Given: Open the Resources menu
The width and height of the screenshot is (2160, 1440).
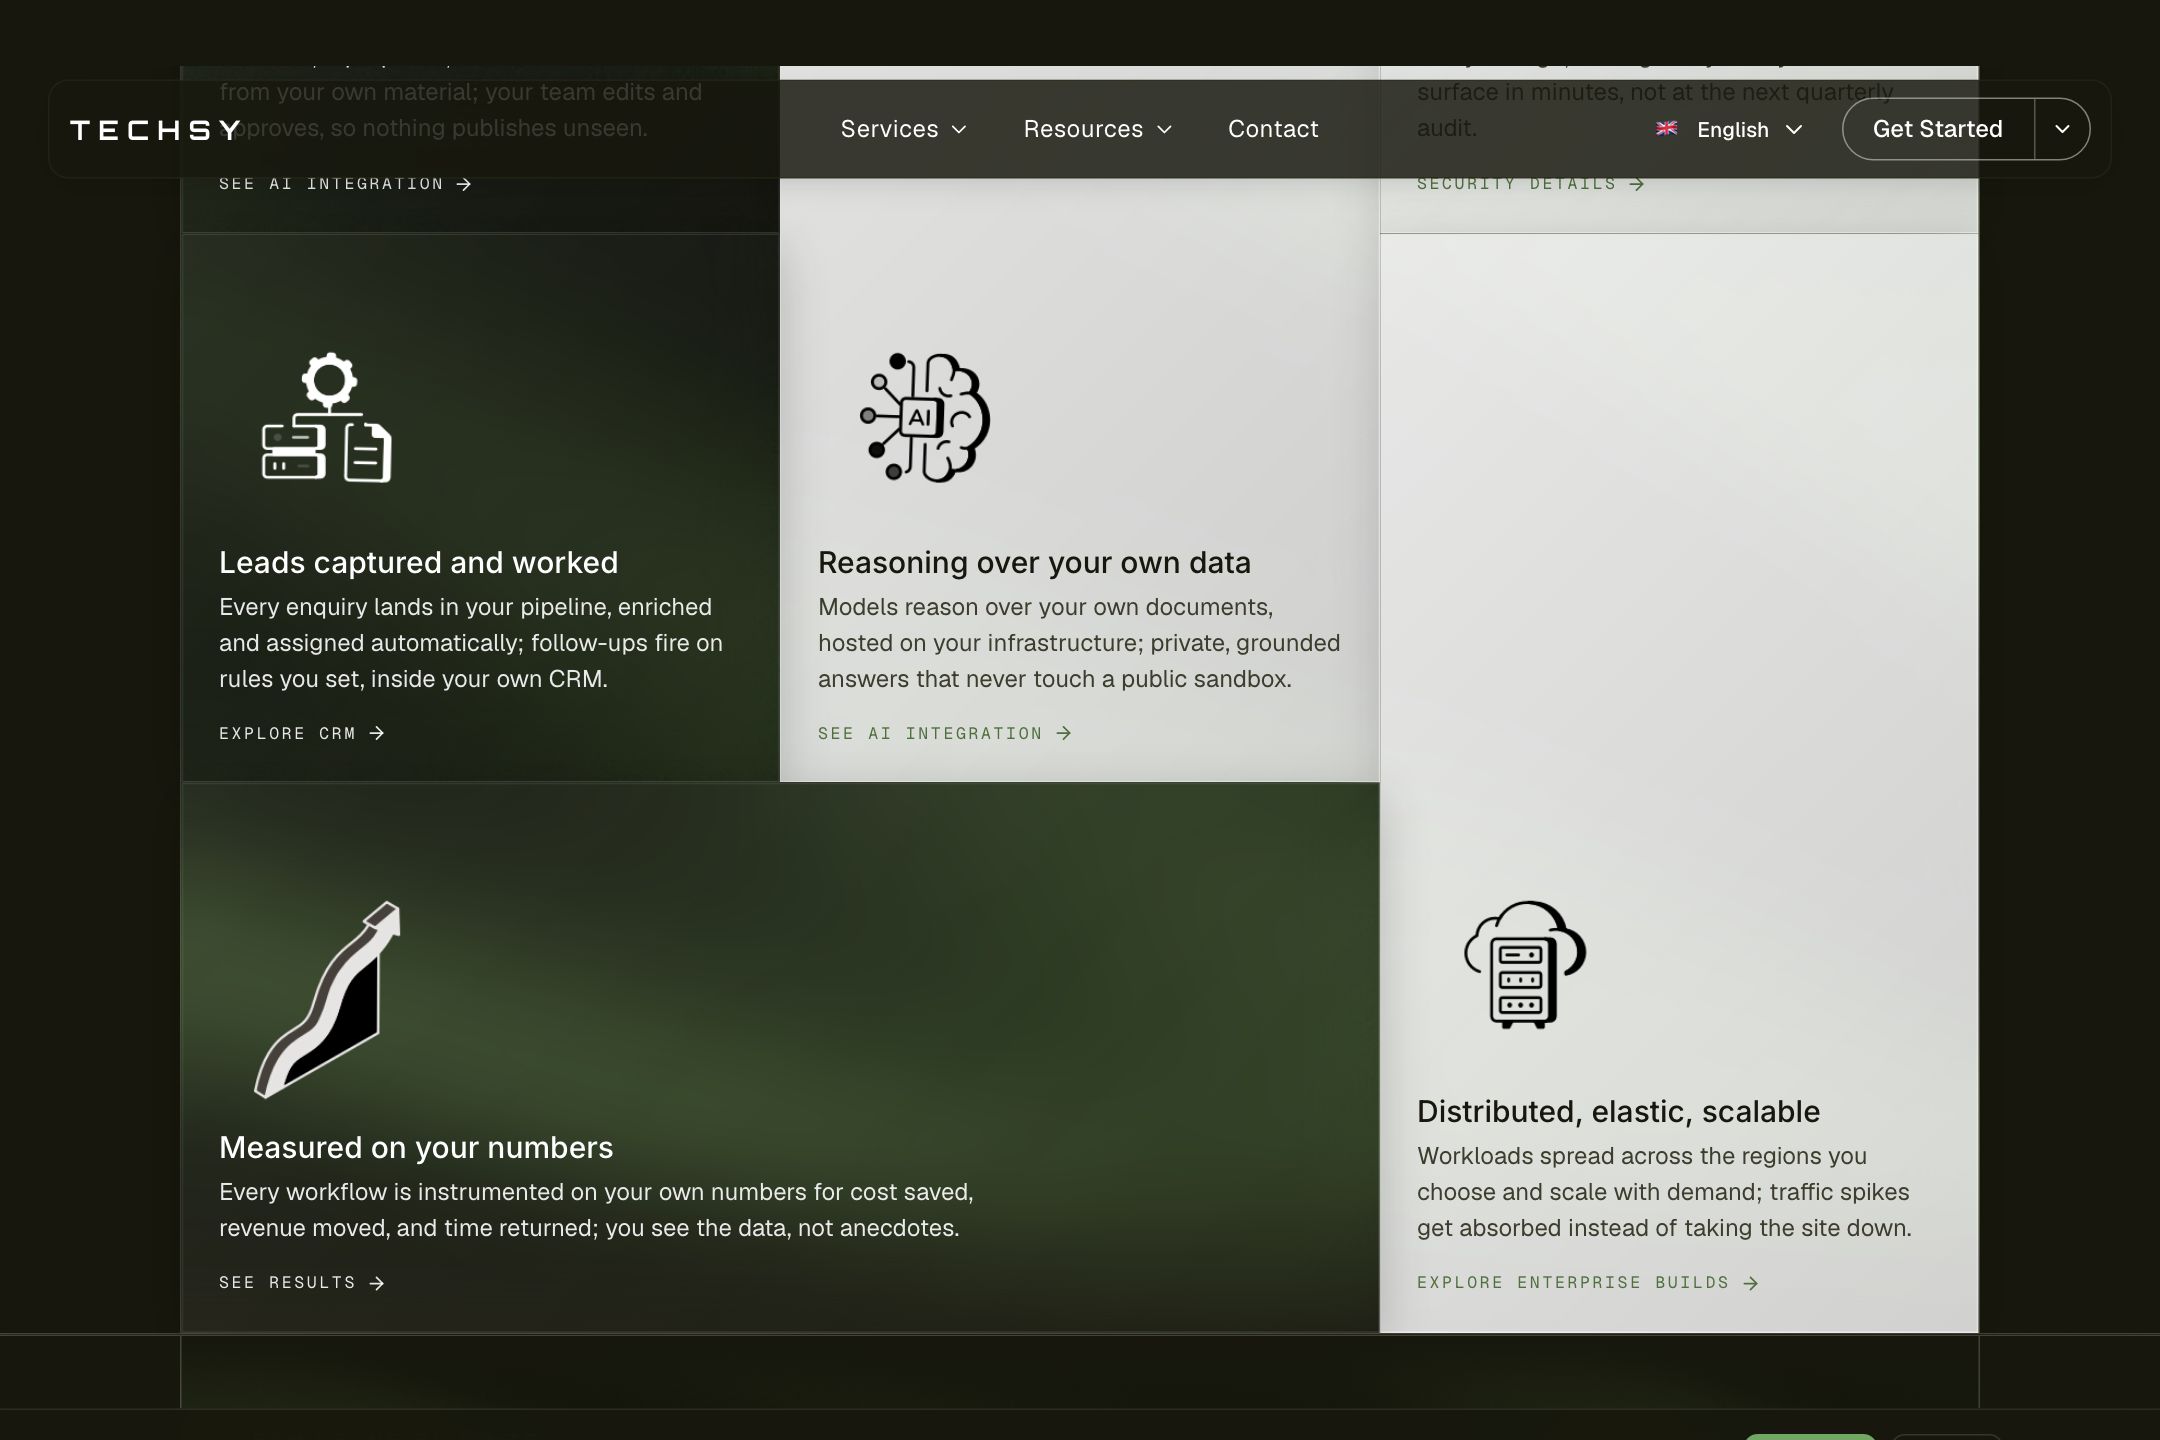Looking at the screenshot, I should [1097, 129].
